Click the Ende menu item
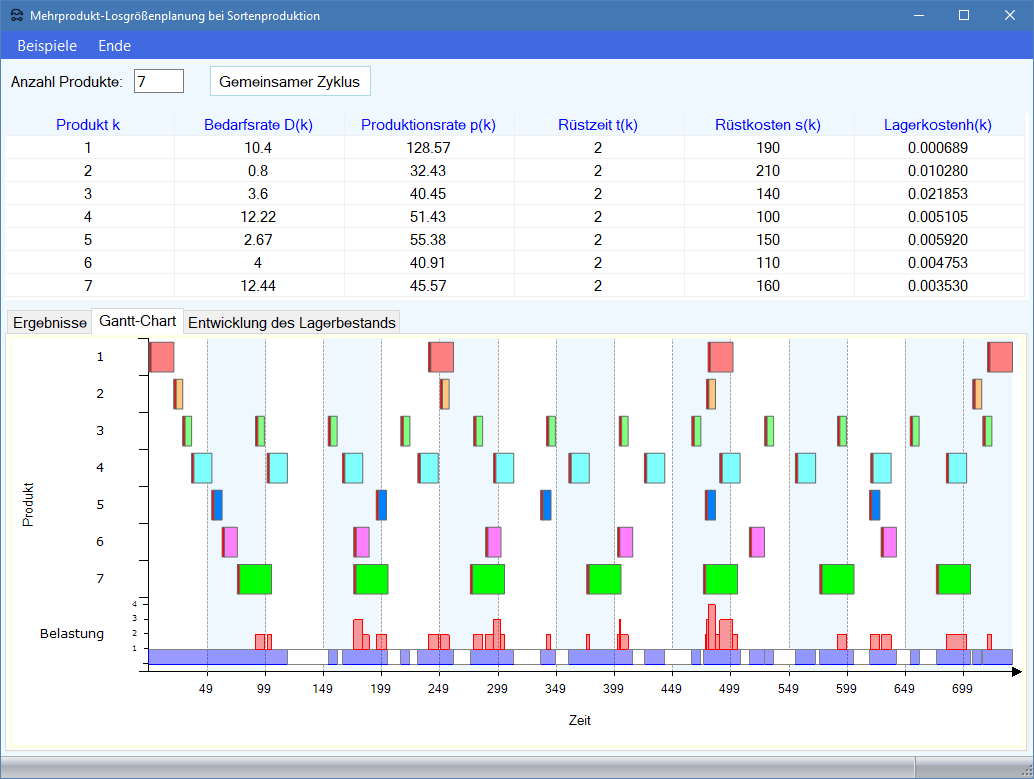This screenshot has height=779, width=1034. (114, 46)
